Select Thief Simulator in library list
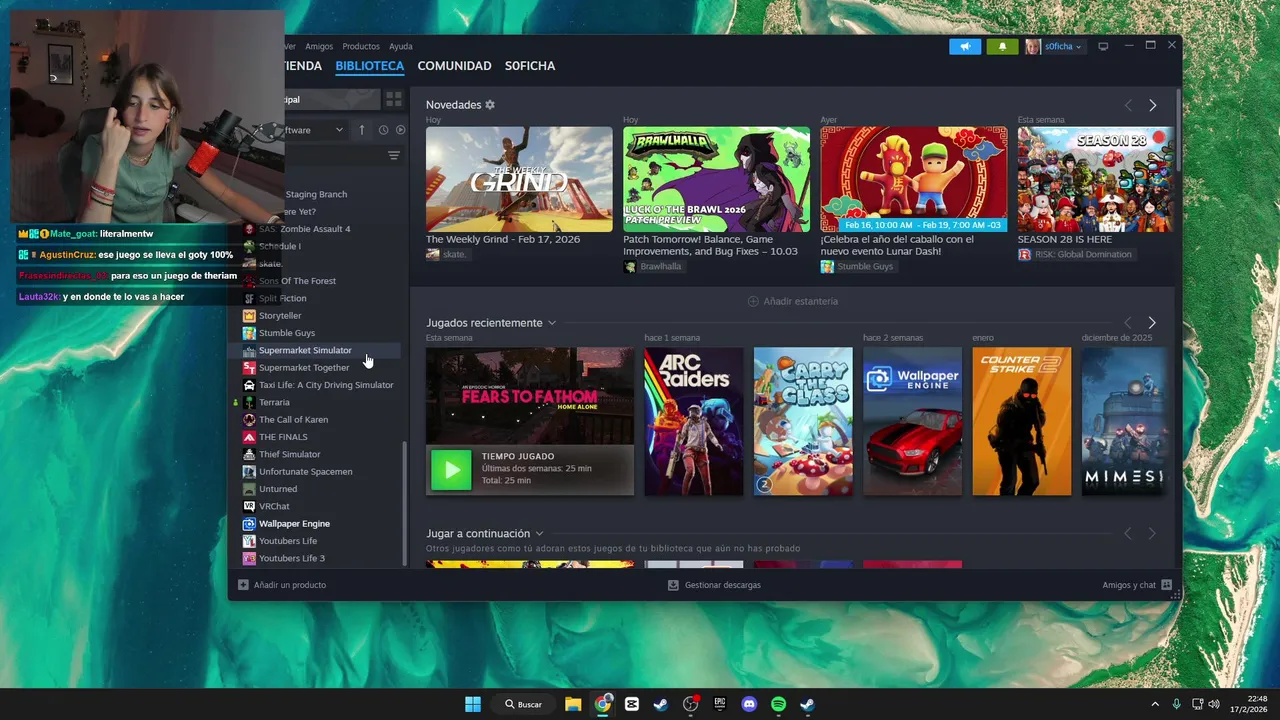This screenshot has width=1280, height=720. pyautogui.click(x=290, y=454)
